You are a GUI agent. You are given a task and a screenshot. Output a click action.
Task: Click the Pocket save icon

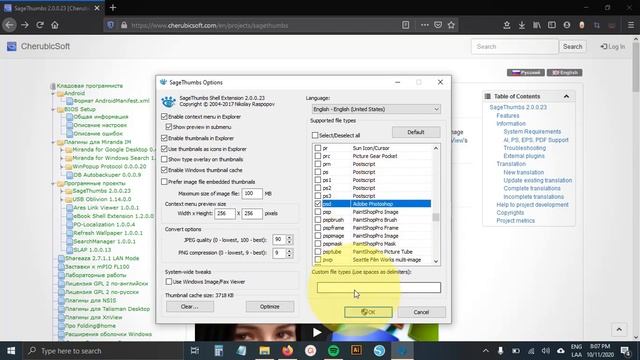(438, 25)
